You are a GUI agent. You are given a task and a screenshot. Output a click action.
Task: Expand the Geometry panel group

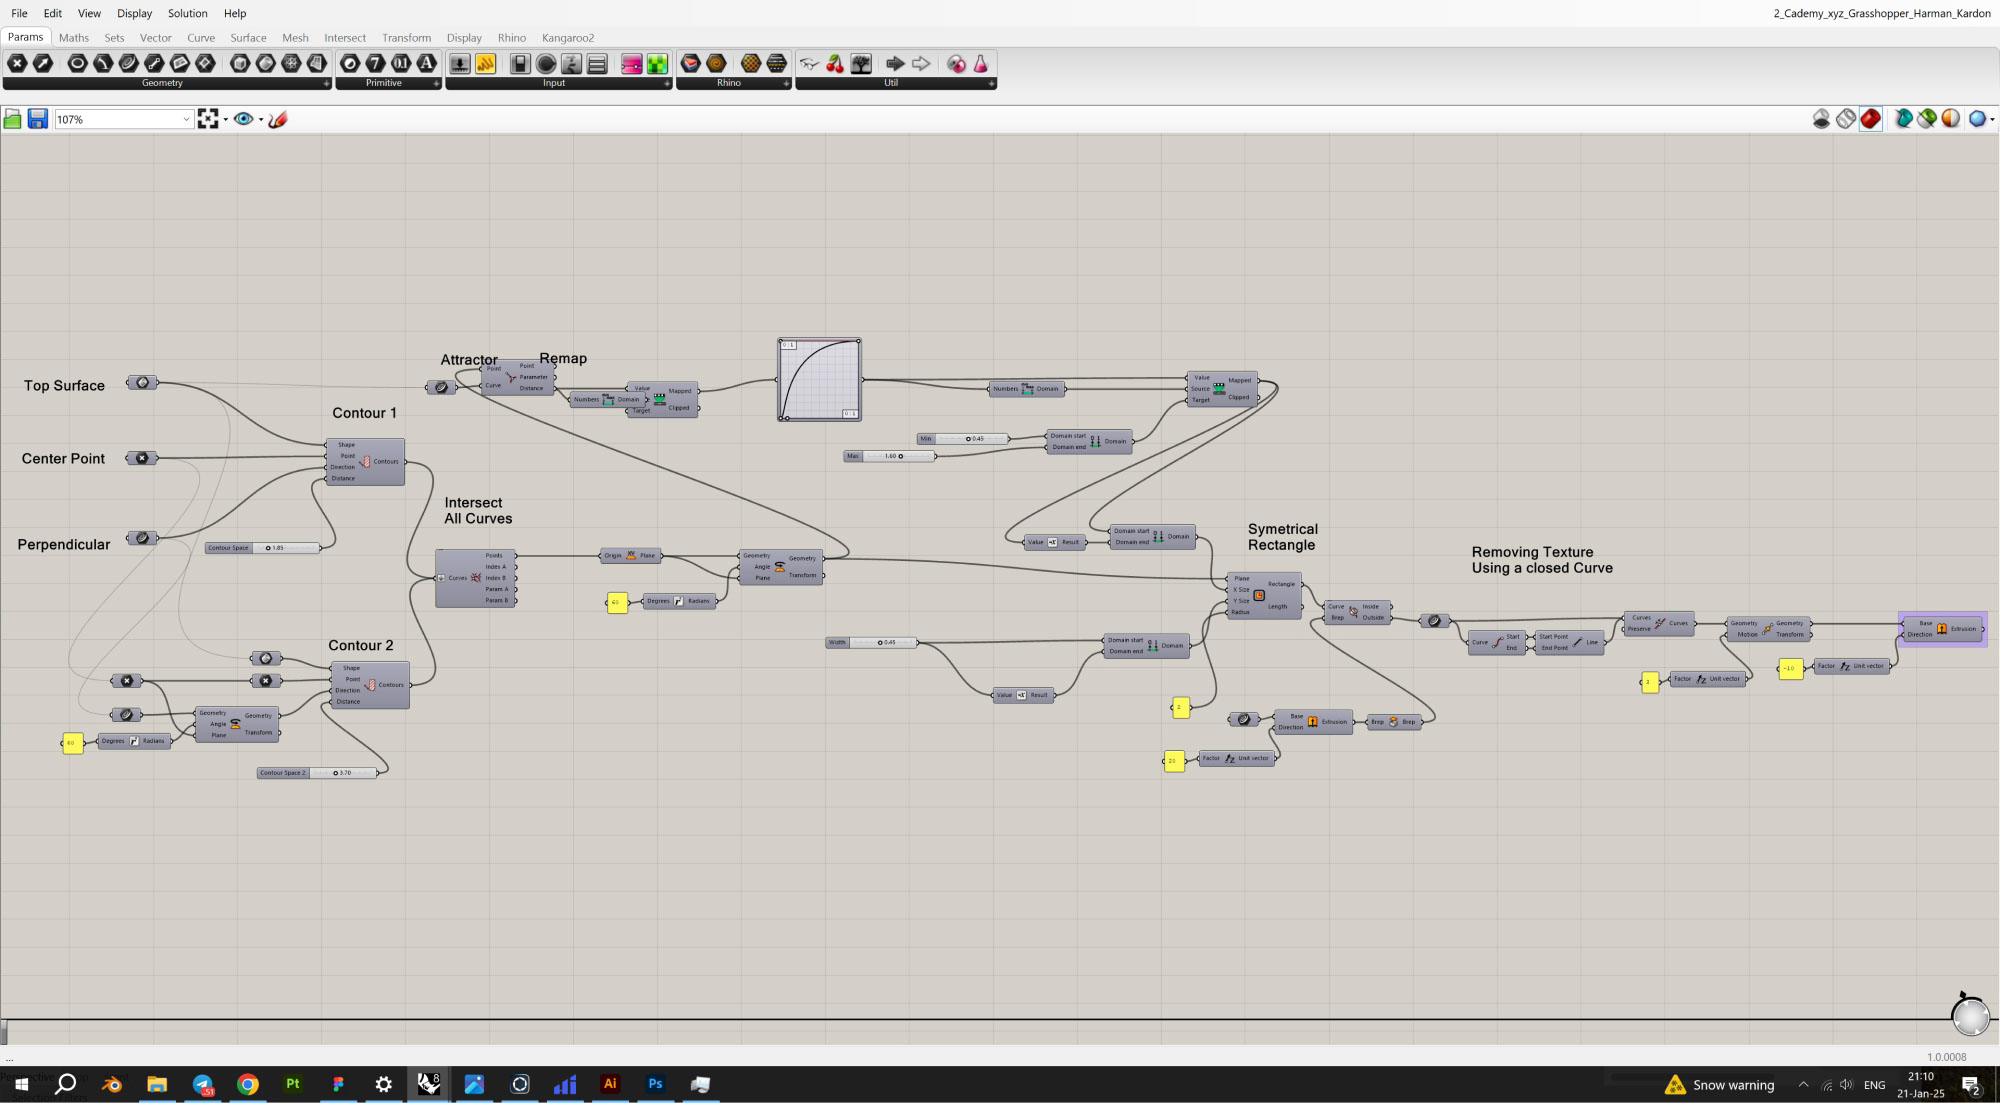pyautogui.click(x=326, y=84)
